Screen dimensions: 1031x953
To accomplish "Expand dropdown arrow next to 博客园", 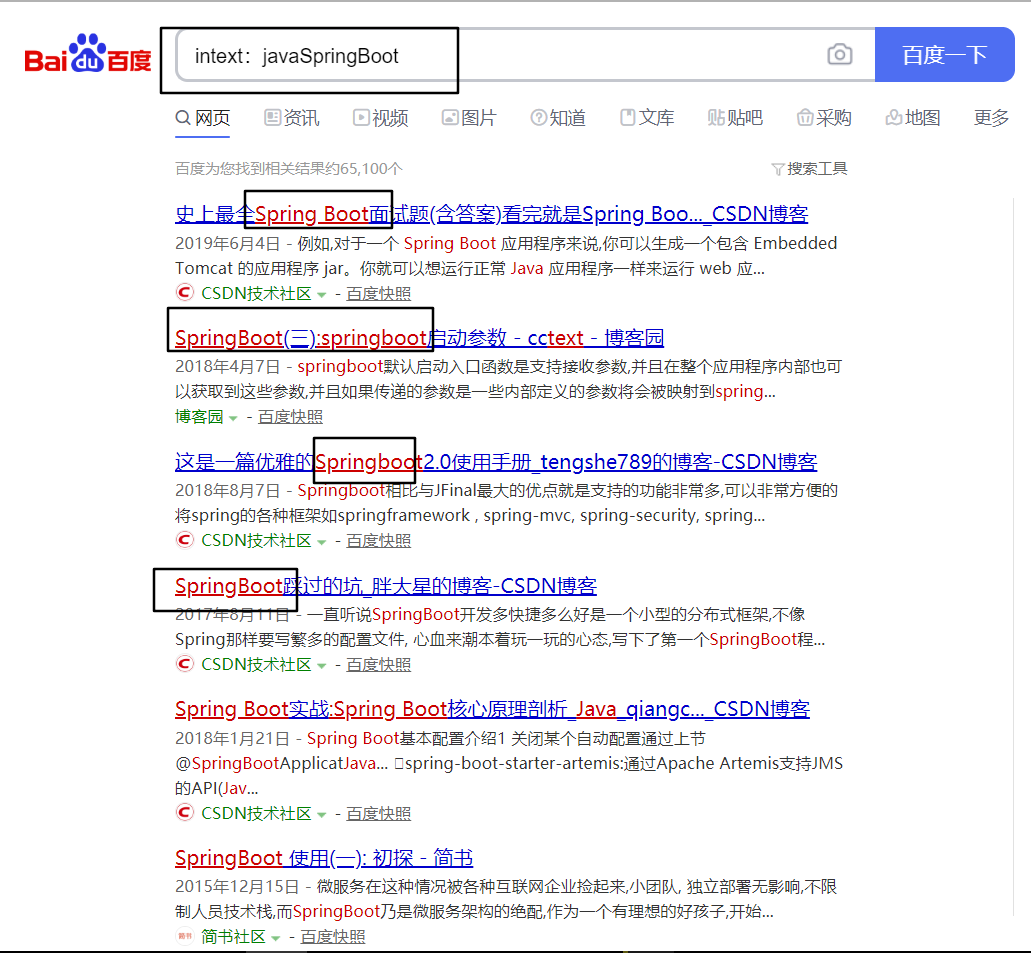I will point(233,418).
